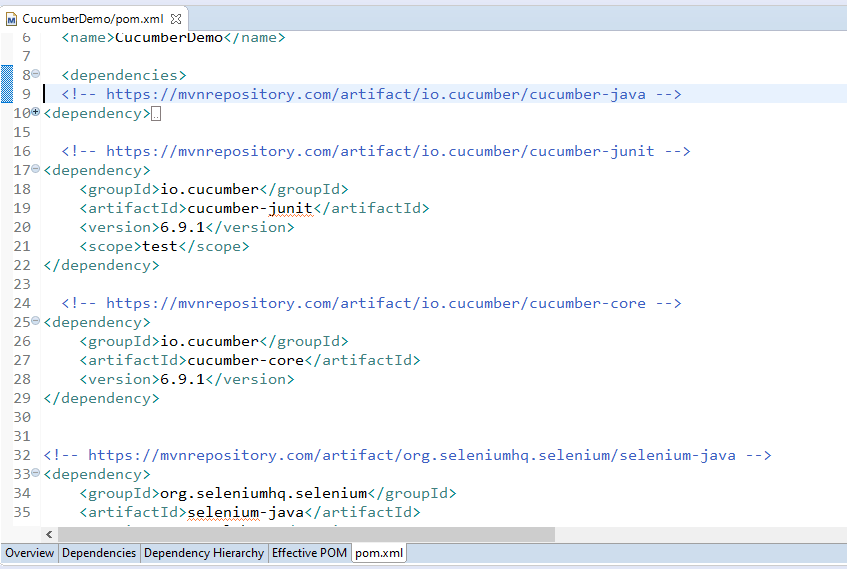Collapse the cucumber-core dependency at line 25
The width and height of the screenshot is (847, 569).
pyautogui.click(x=36, y=320)
